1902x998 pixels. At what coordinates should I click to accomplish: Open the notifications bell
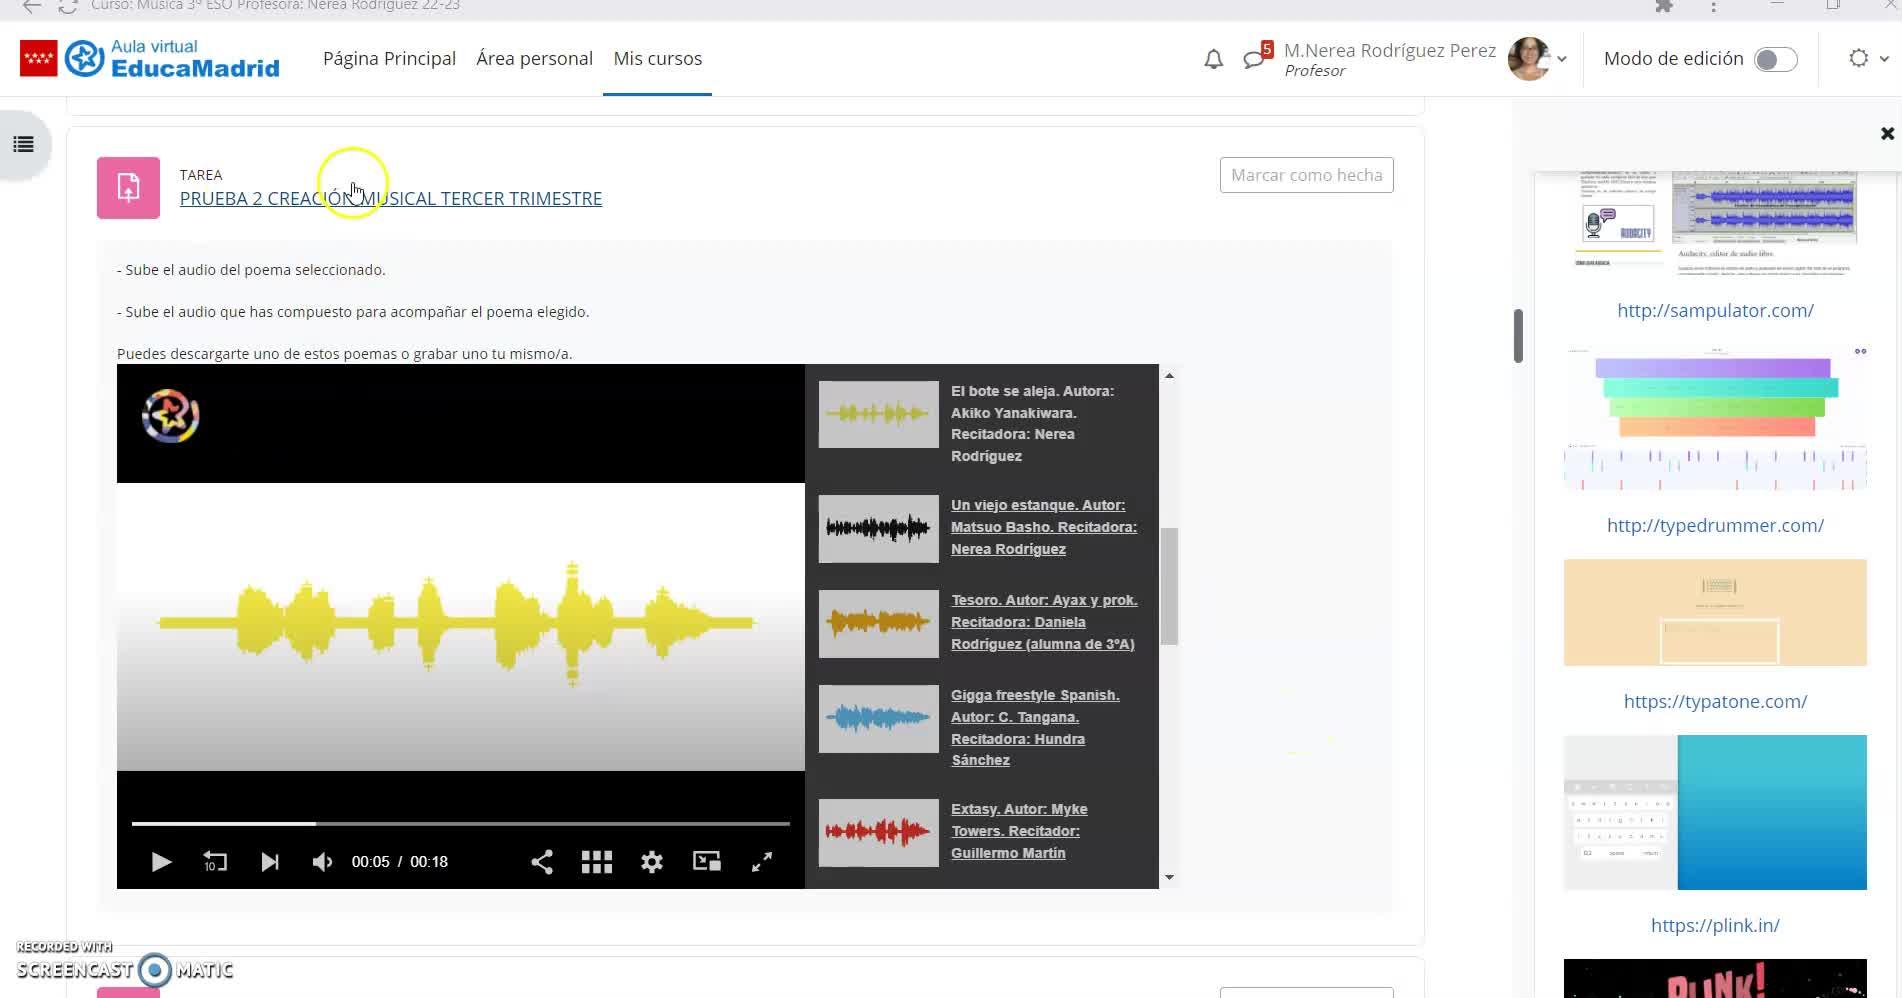coord(1213,60)
